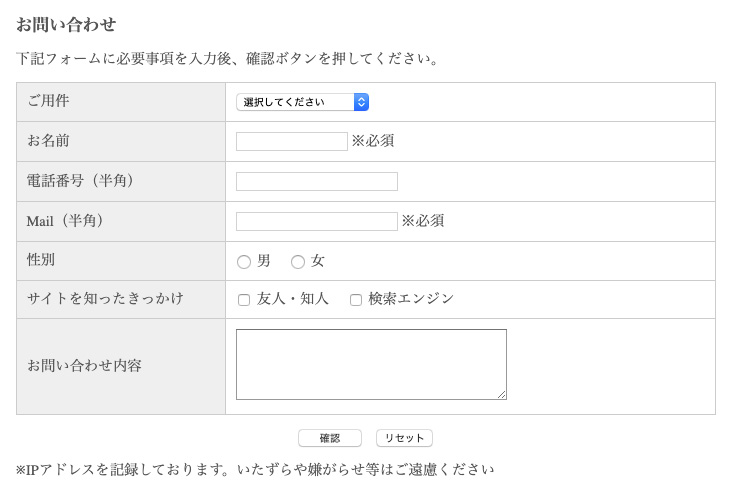Click the blue arrows on the 選択してください select
The image size is (732, 492).
(361, 102)
